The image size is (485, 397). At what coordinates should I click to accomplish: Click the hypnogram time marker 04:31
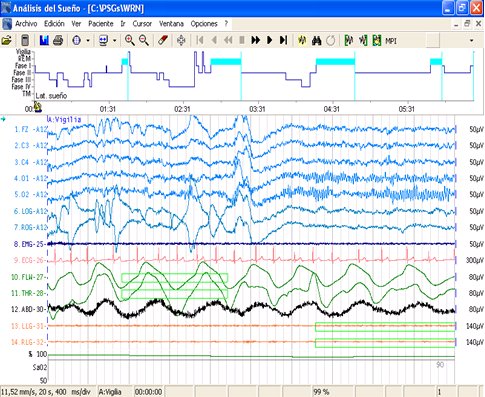(332, 109)
